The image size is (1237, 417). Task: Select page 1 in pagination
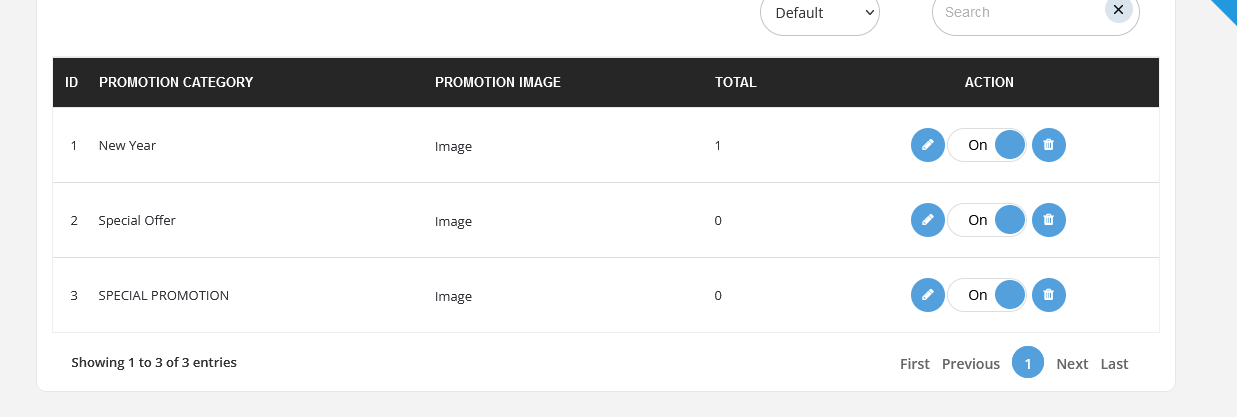(x=1028, y=363)
